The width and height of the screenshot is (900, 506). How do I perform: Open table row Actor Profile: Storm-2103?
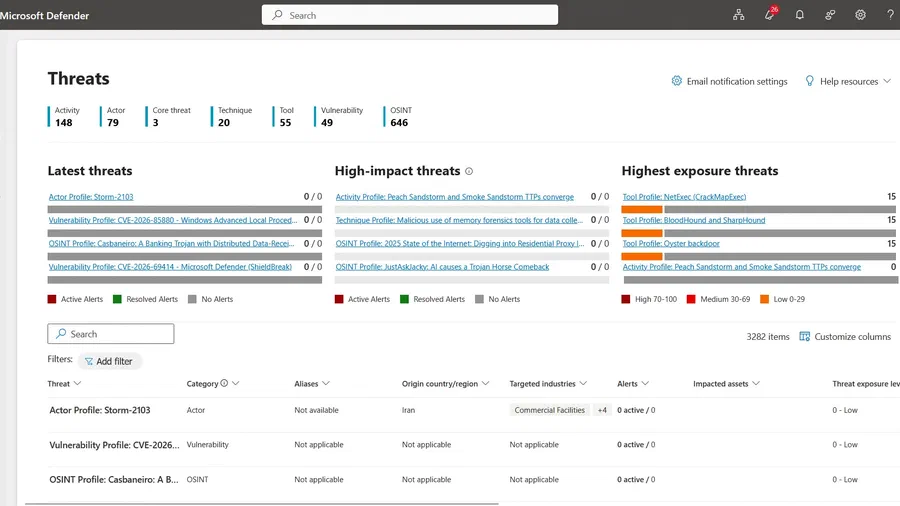(x=100, y=410)
